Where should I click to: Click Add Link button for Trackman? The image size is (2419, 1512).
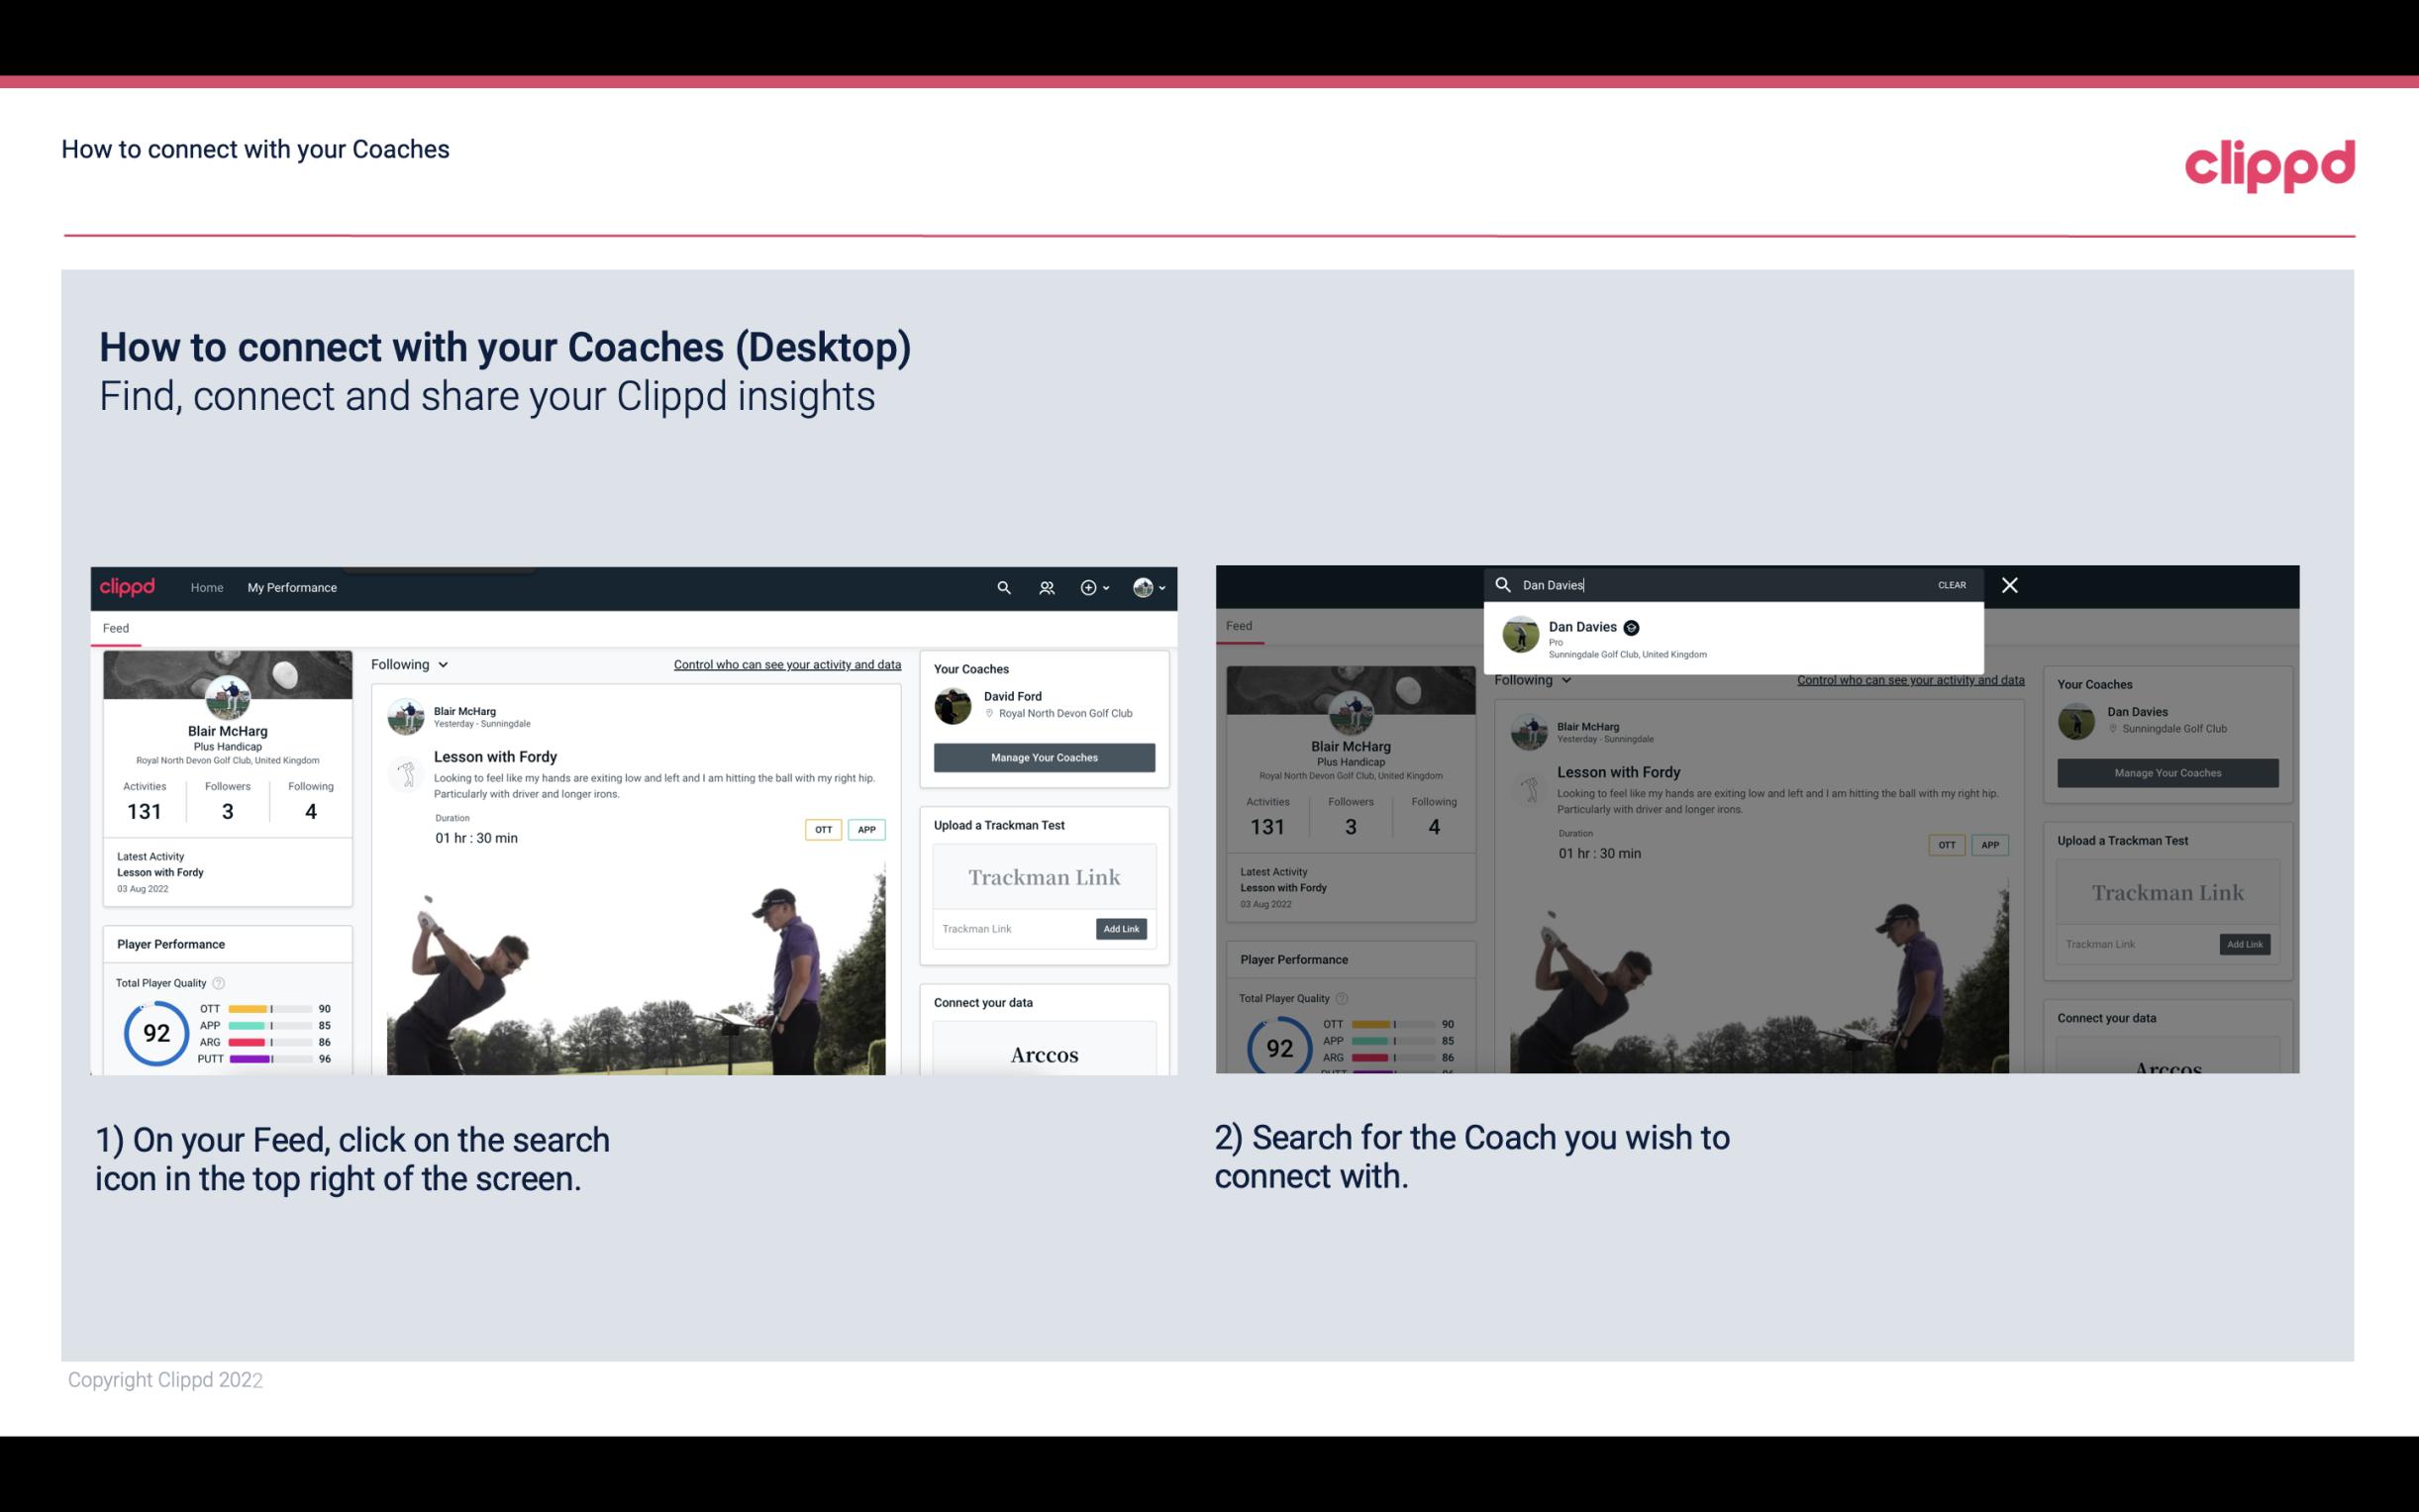pos(1122,927)
